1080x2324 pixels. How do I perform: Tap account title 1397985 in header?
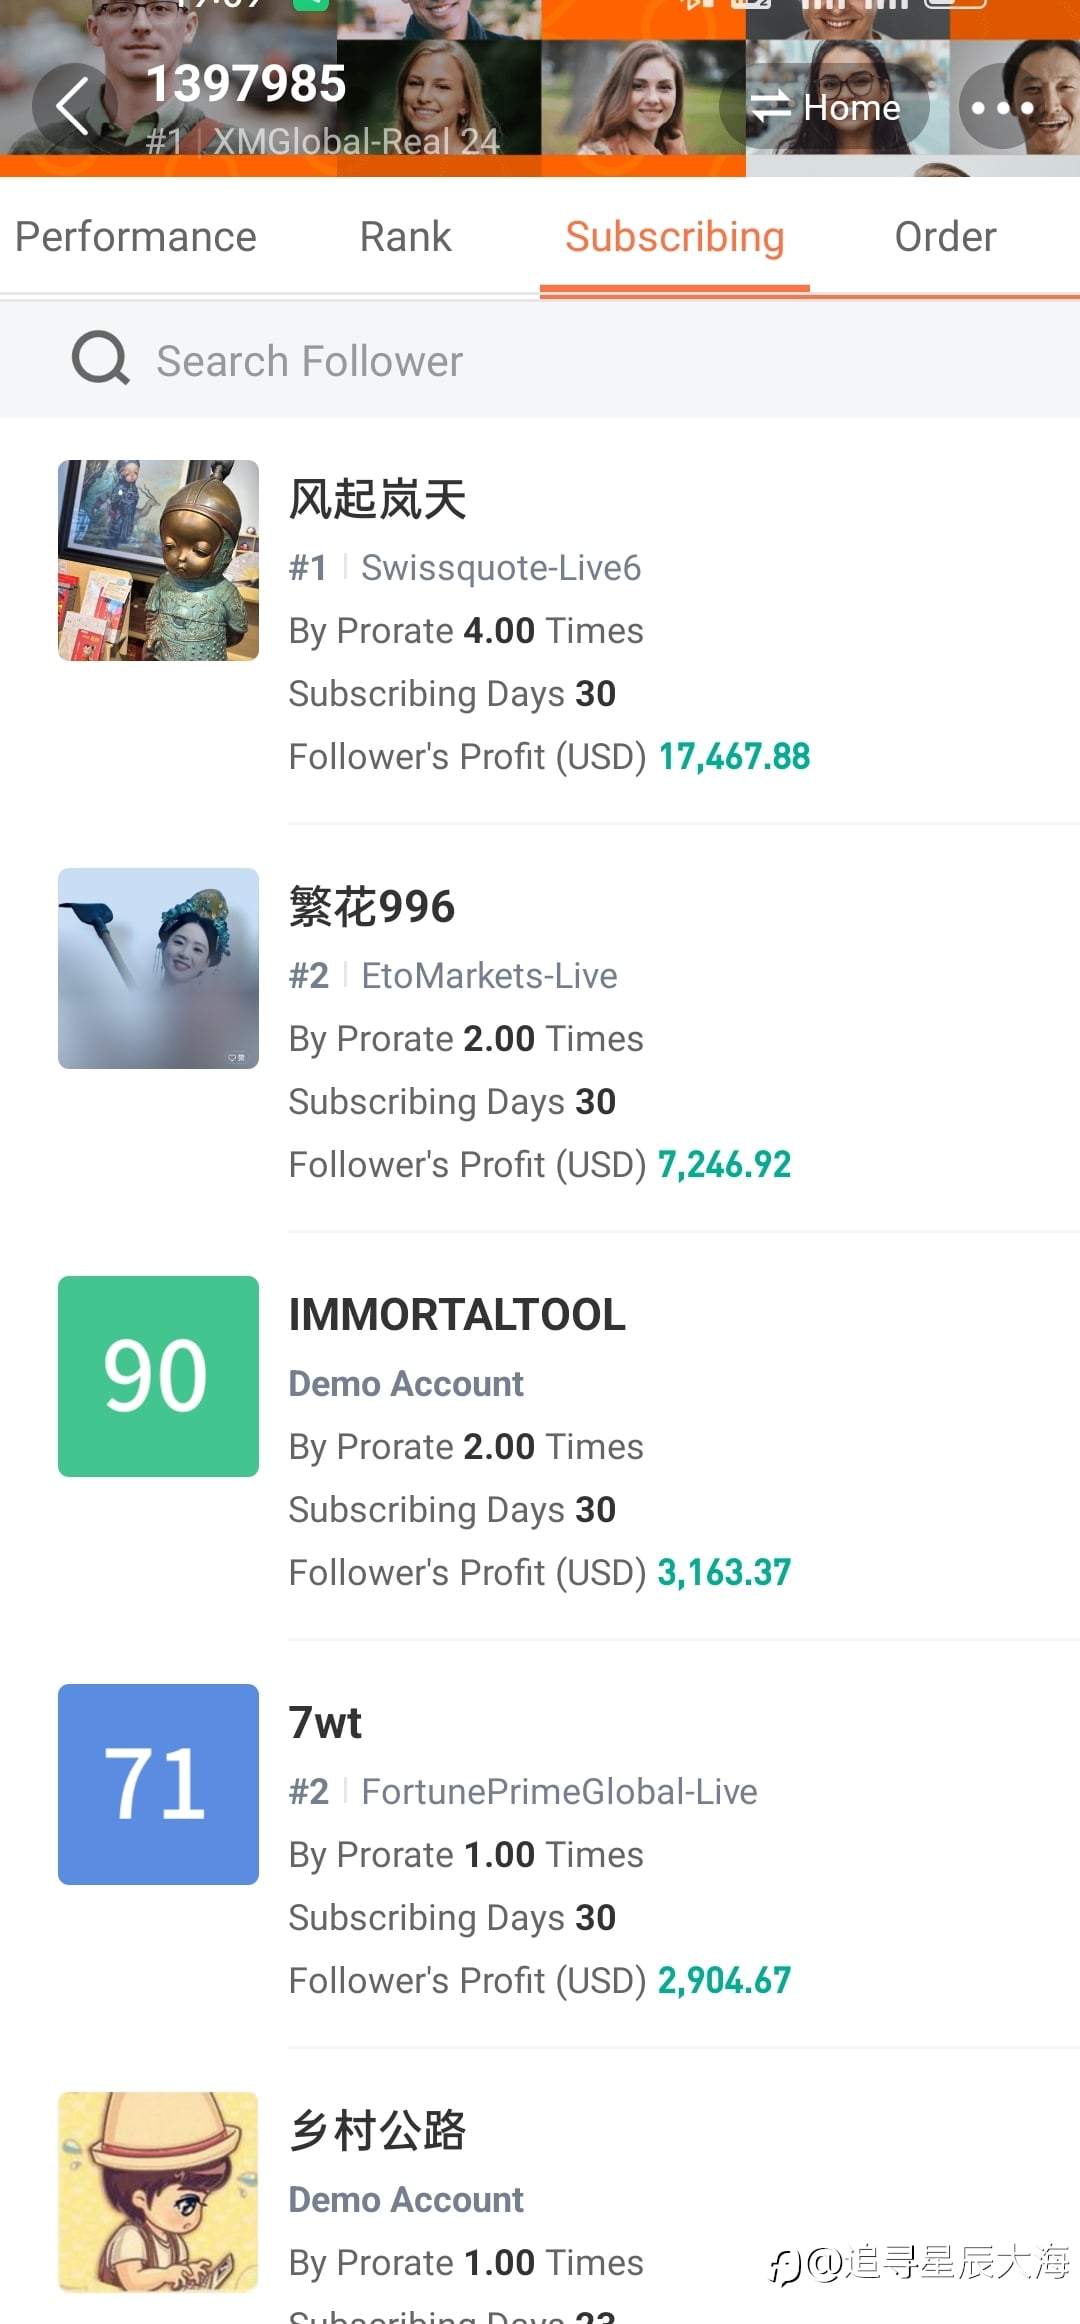[246, 84]
